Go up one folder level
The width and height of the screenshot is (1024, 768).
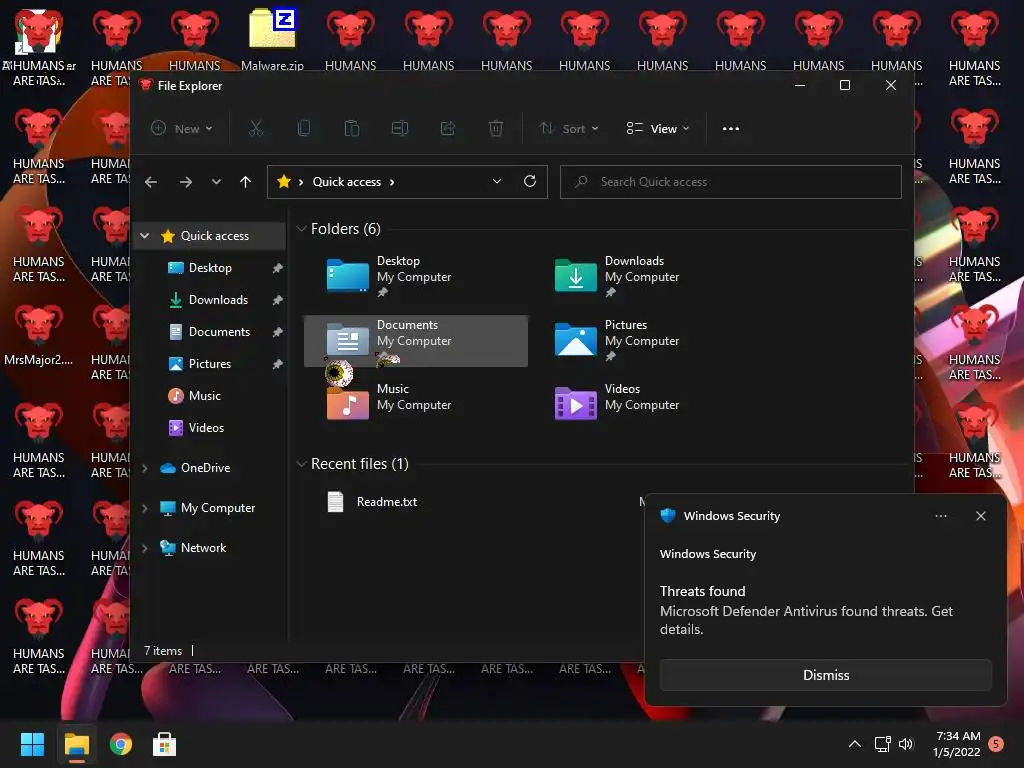(x=246, y=182)
